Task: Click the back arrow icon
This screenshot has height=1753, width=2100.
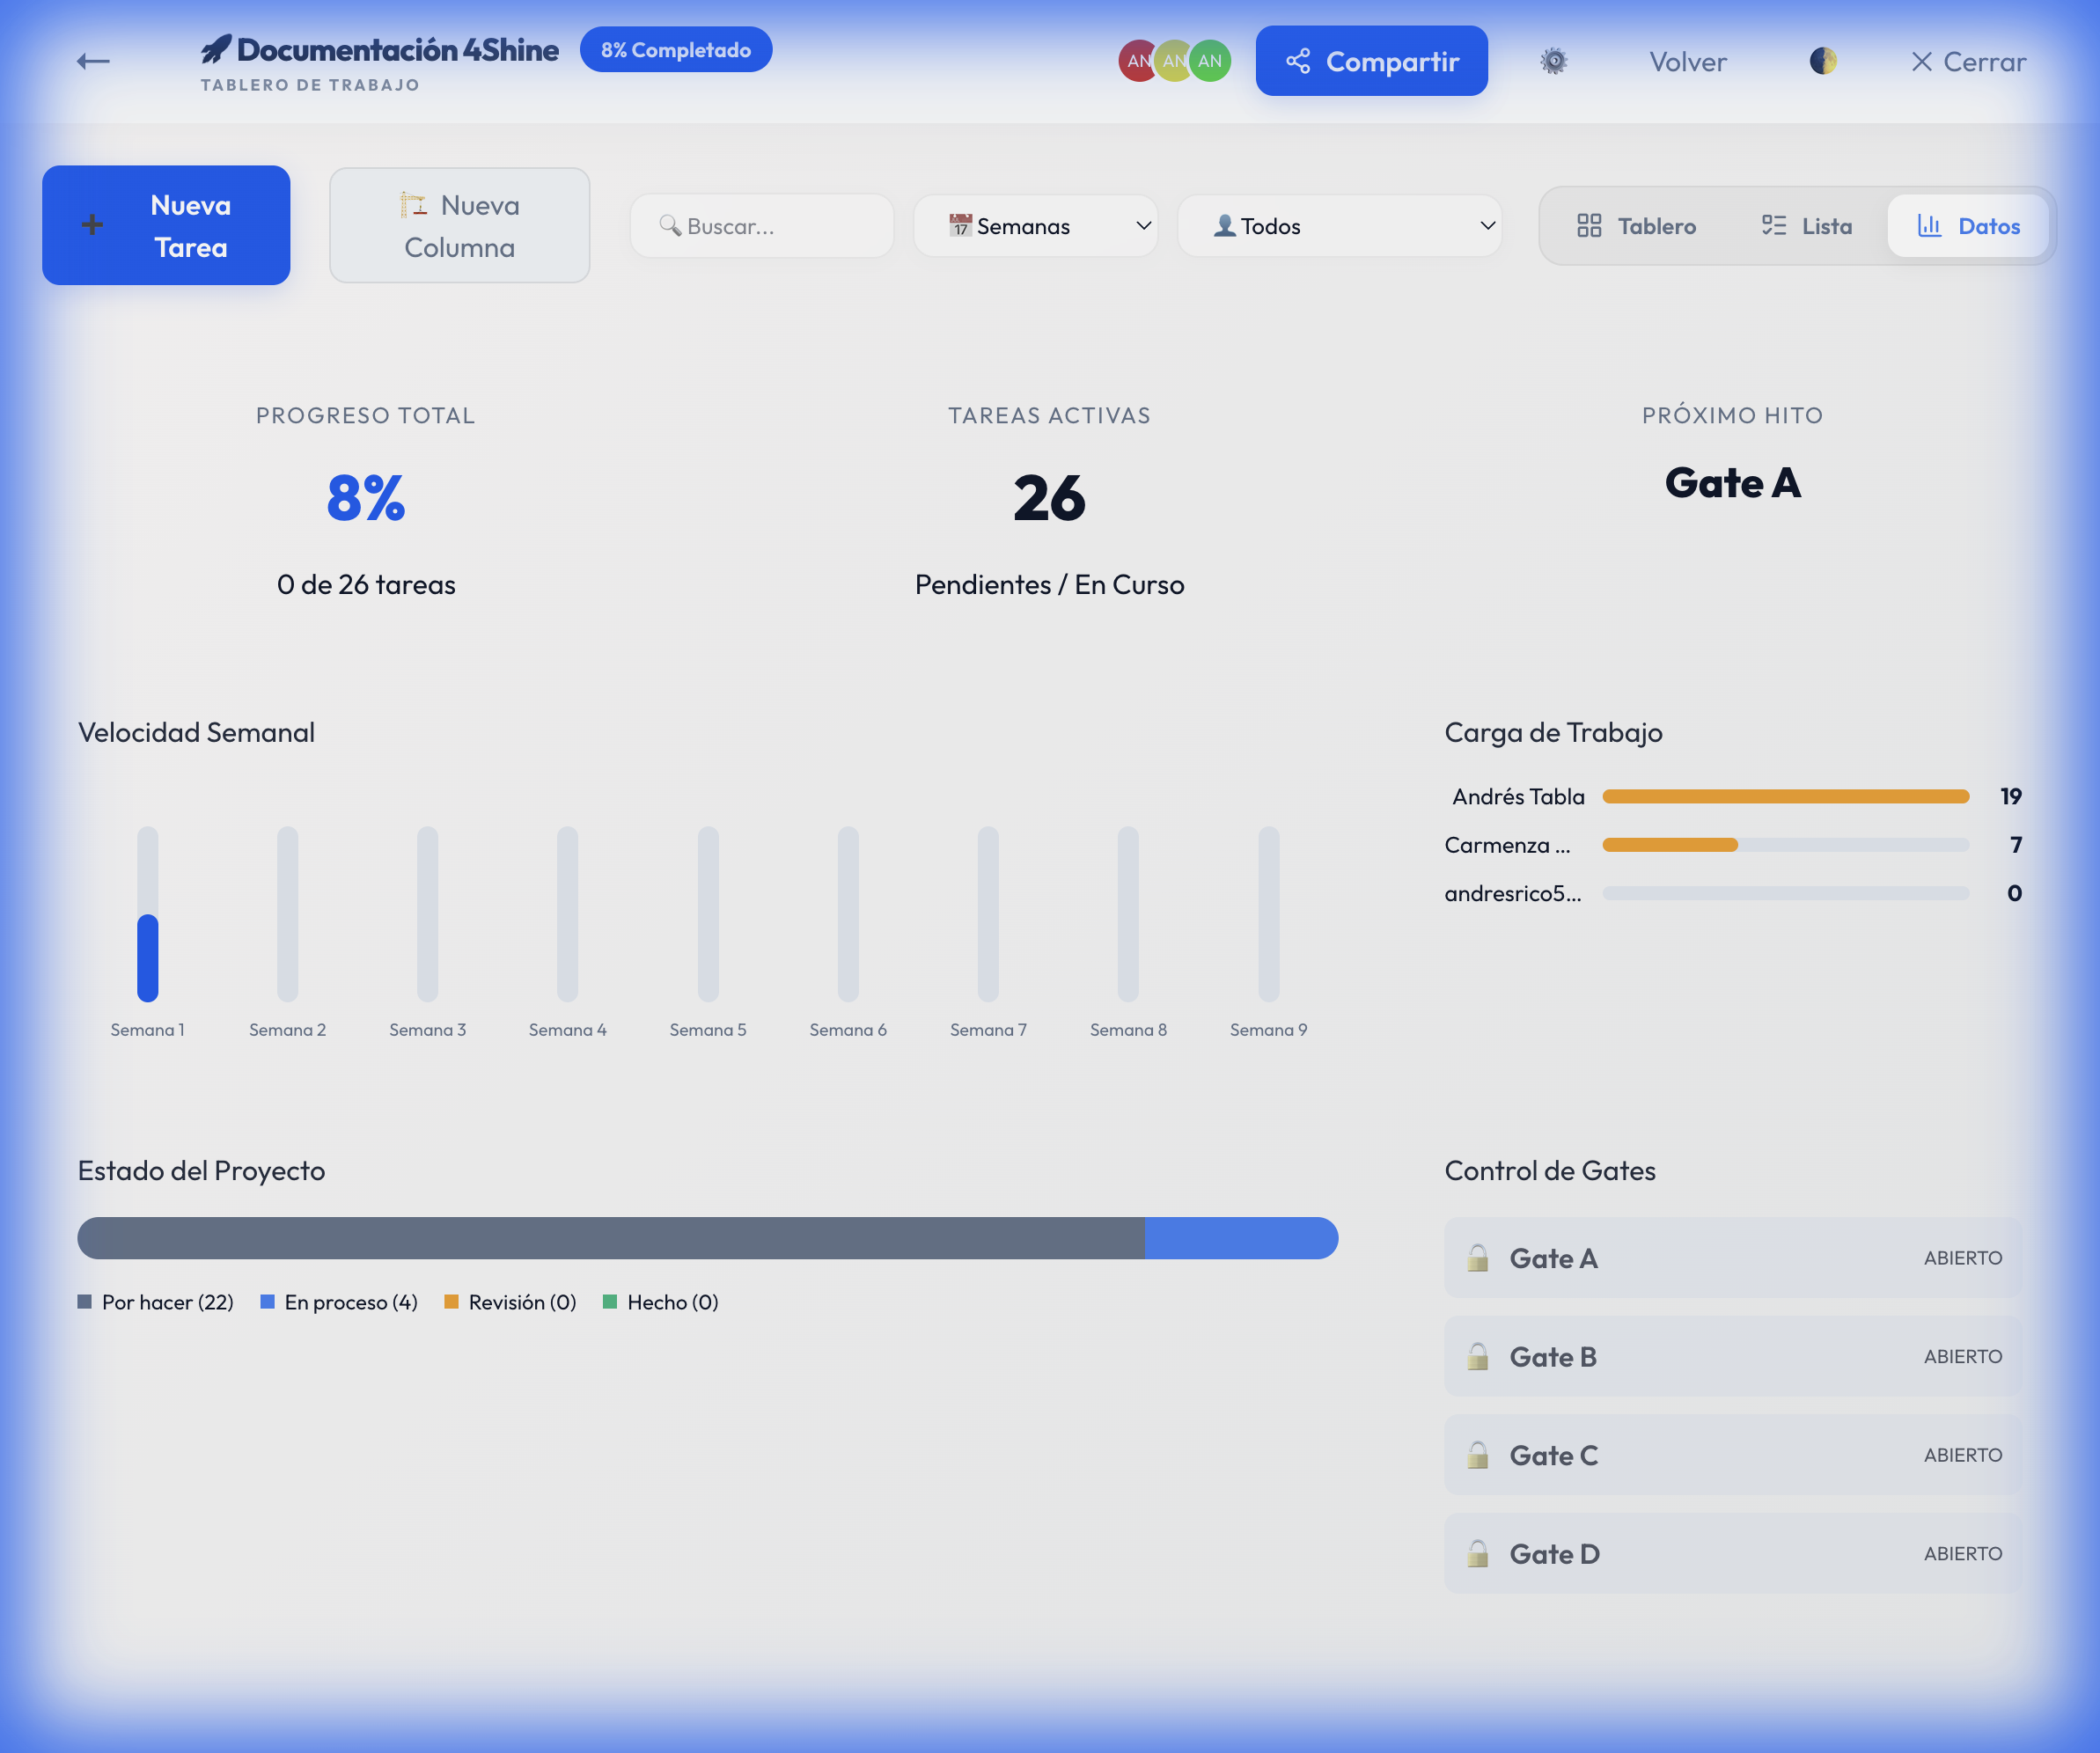Action: point(93,61)
